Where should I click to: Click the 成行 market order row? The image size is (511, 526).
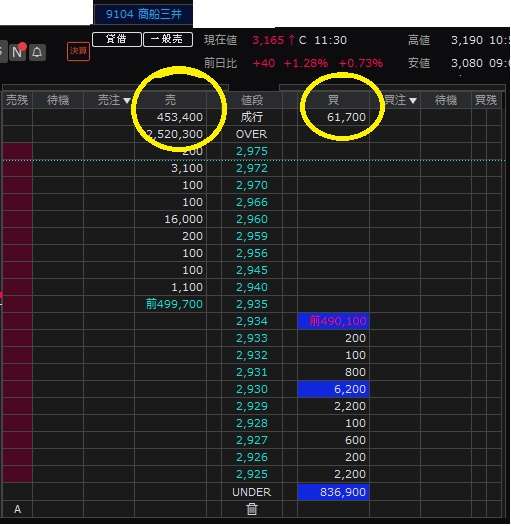[x=252, y=117]
